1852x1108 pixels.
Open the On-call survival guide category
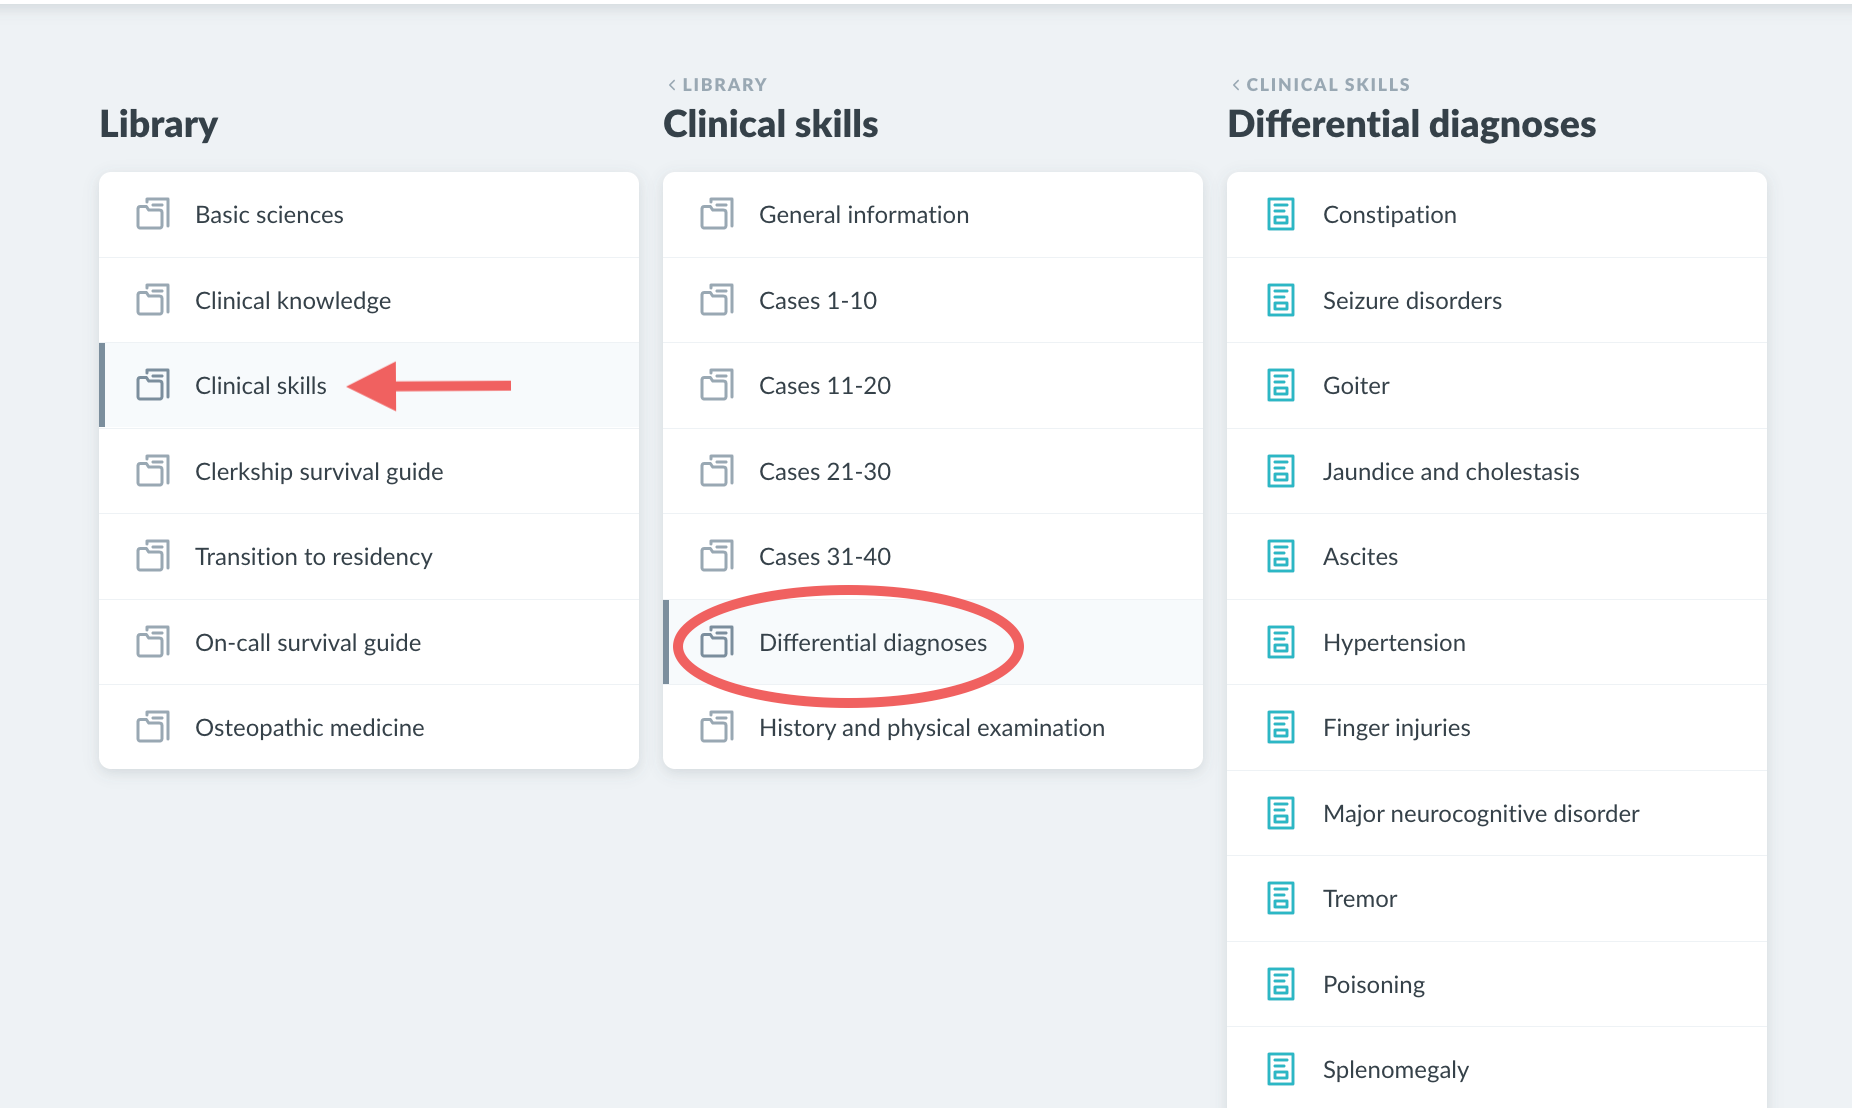click(369, 642)
